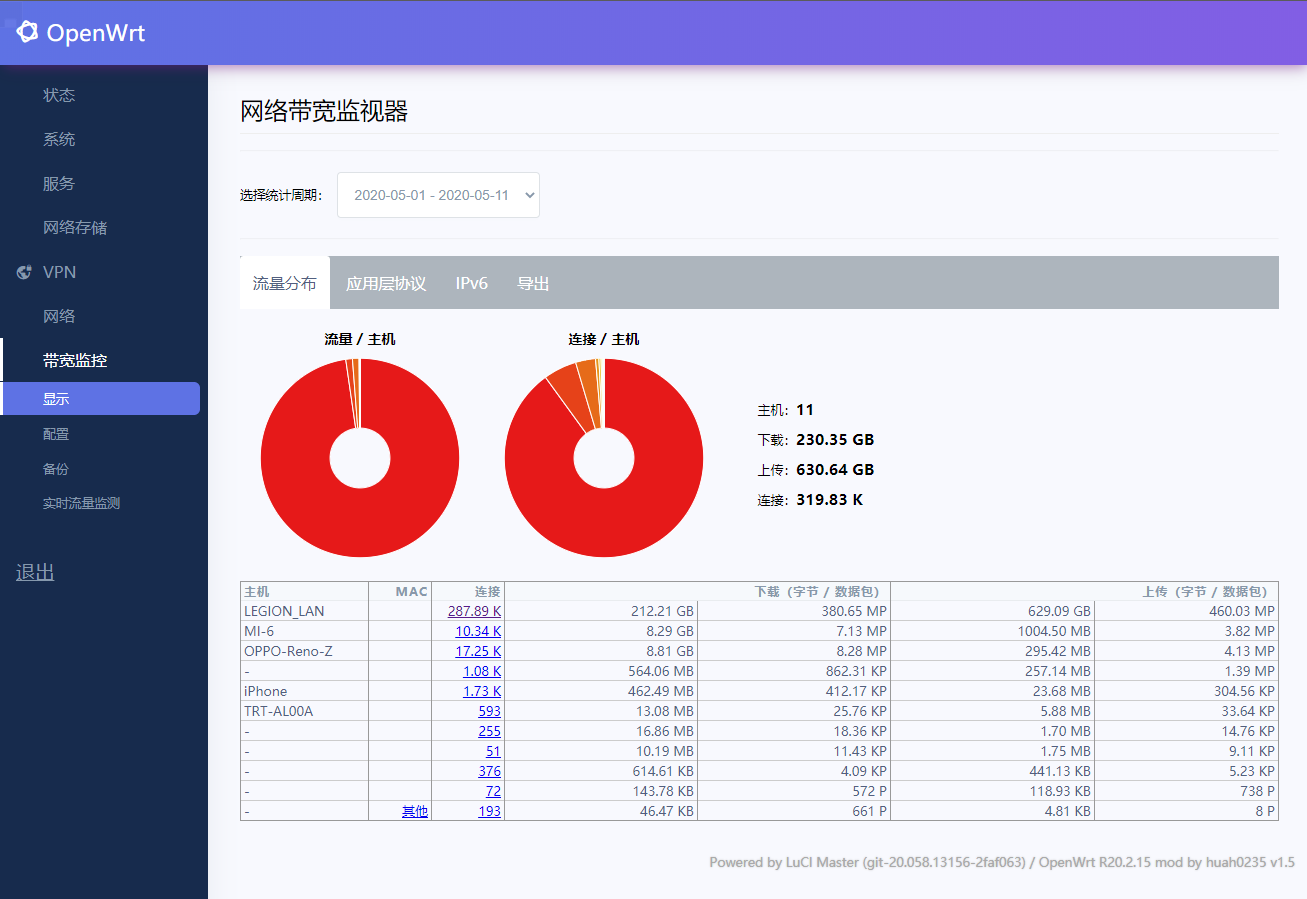Open the 287.89 K connections link
This screenshot has width=1307, height=899.
pyautogui.click(x=474, y=611)
